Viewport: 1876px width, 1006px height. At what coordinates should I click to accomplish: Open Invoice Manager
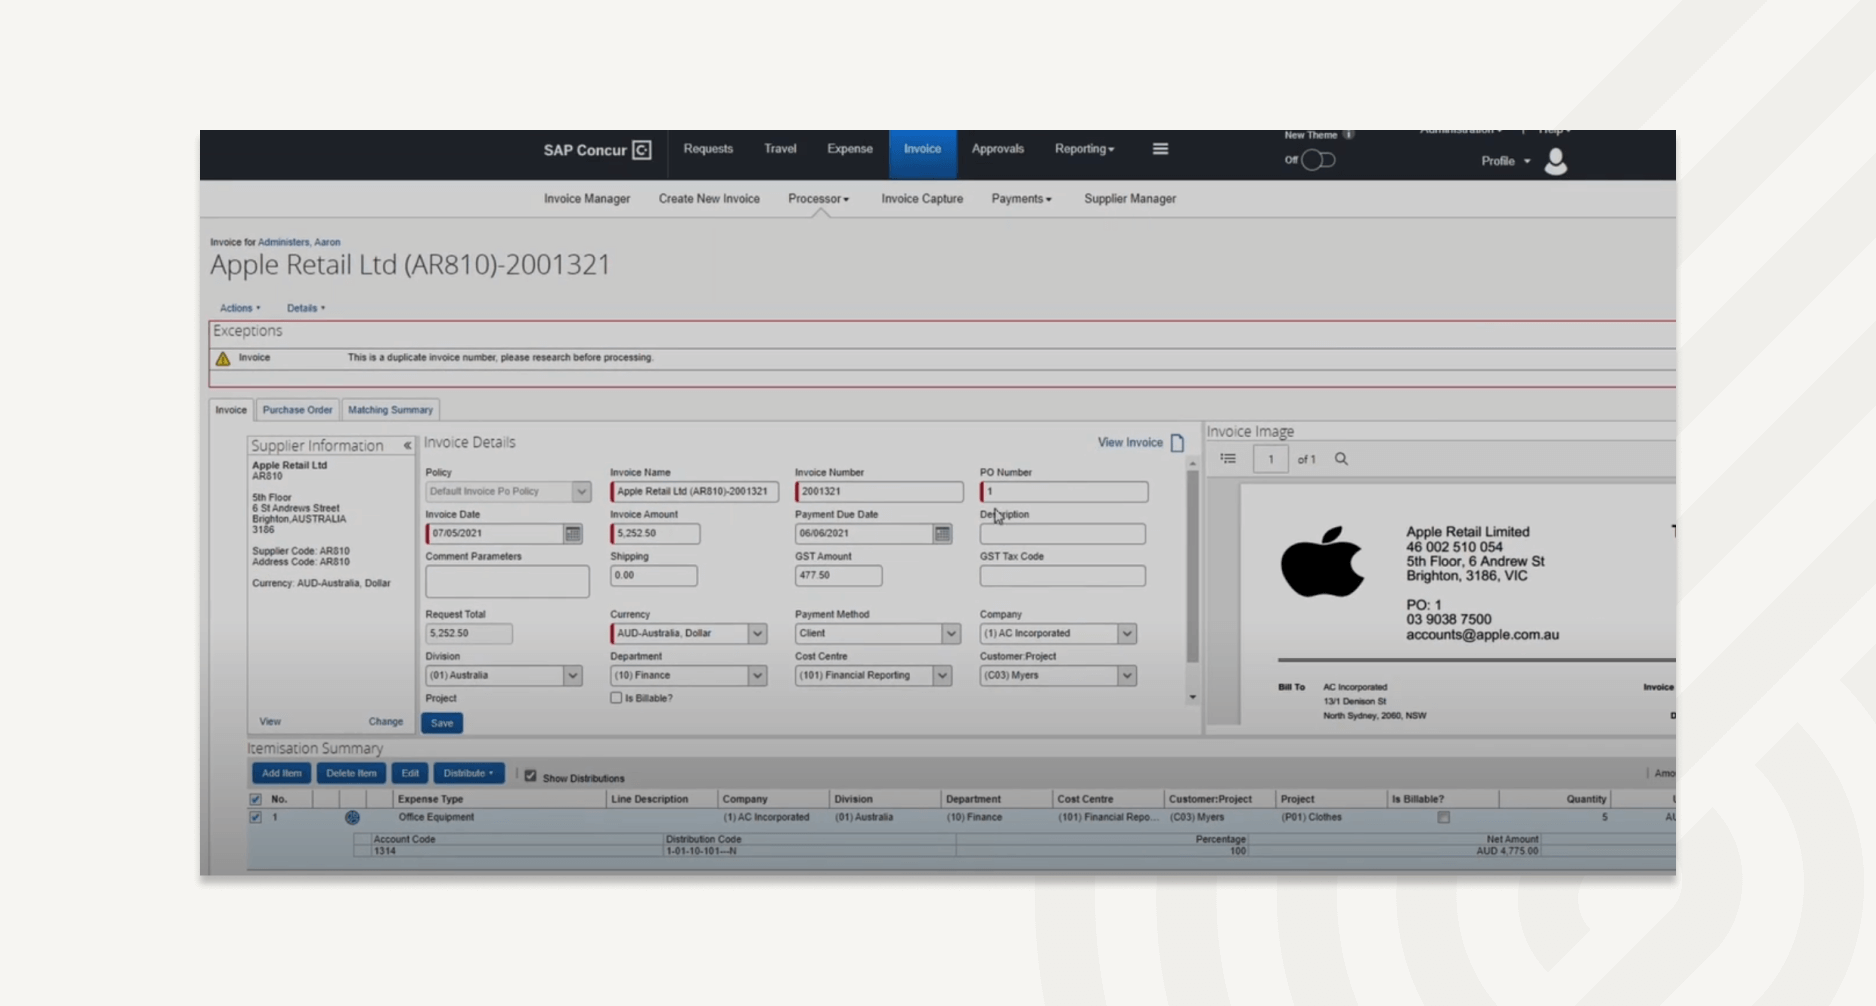point(587,199)
